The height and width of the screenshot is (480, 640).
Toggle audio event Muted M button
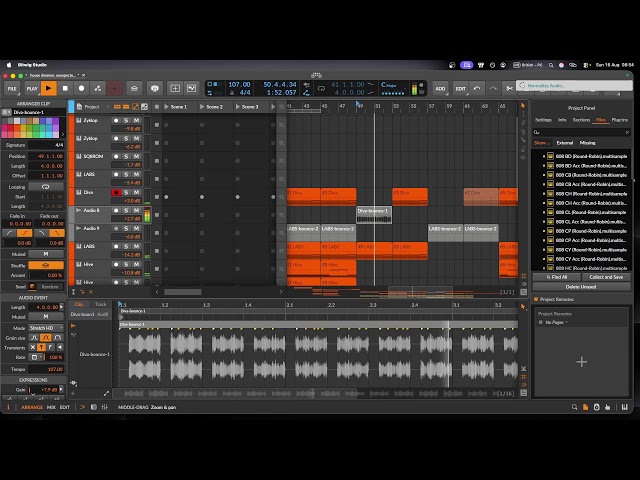tap(45, 317)
